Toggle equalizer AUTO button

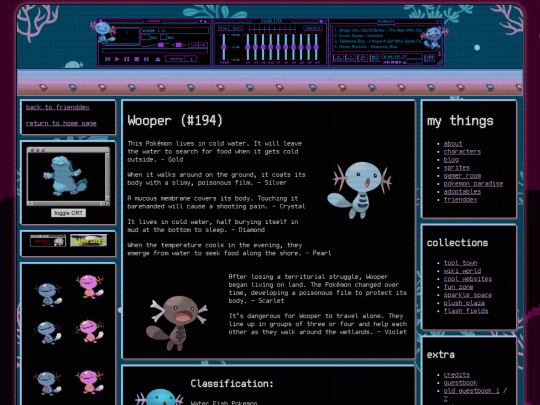tap(236, 28)
